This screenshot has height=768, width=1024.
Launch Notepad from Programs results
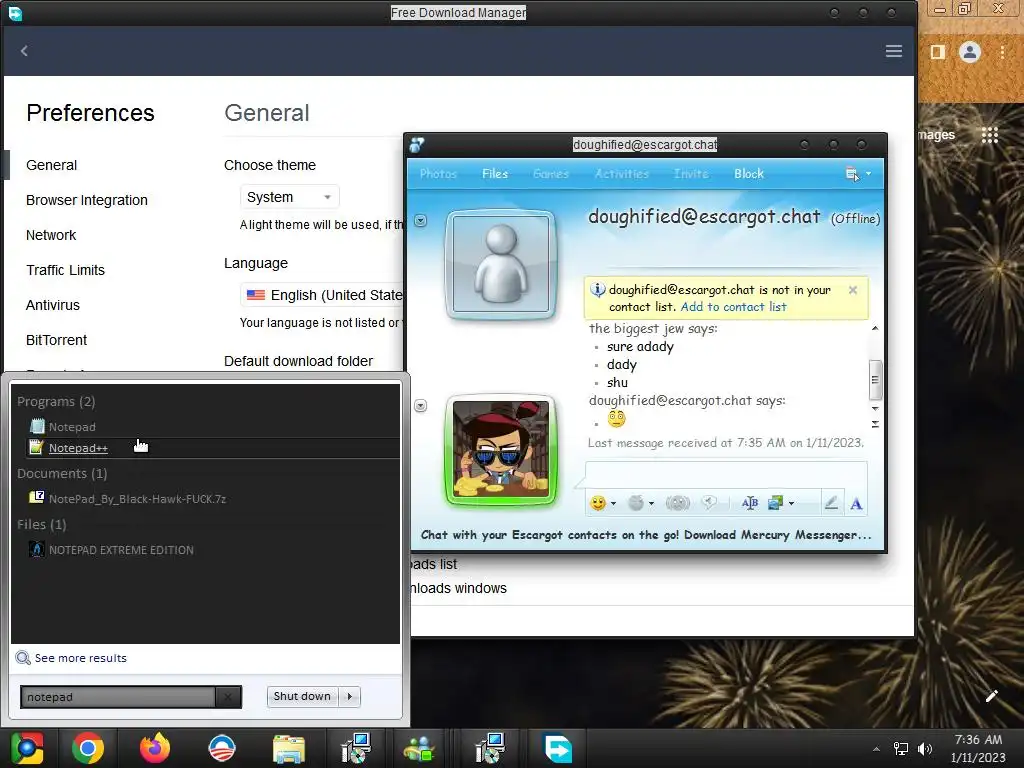[x=72, y=427]
